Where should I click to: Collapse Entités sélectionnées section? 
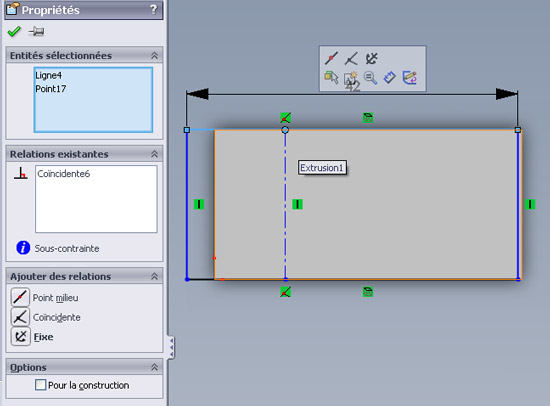pos(154,55)
